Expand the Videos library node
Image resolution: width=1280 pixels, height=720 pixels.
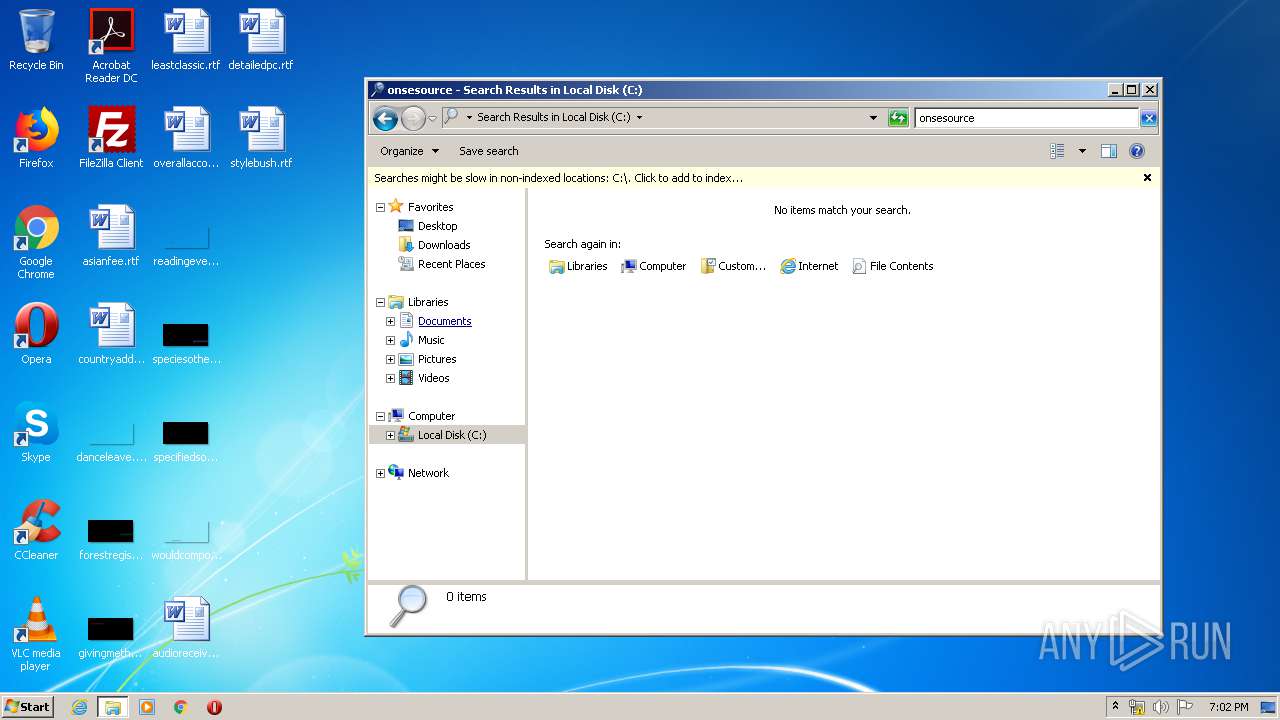(x=390, y=378)
